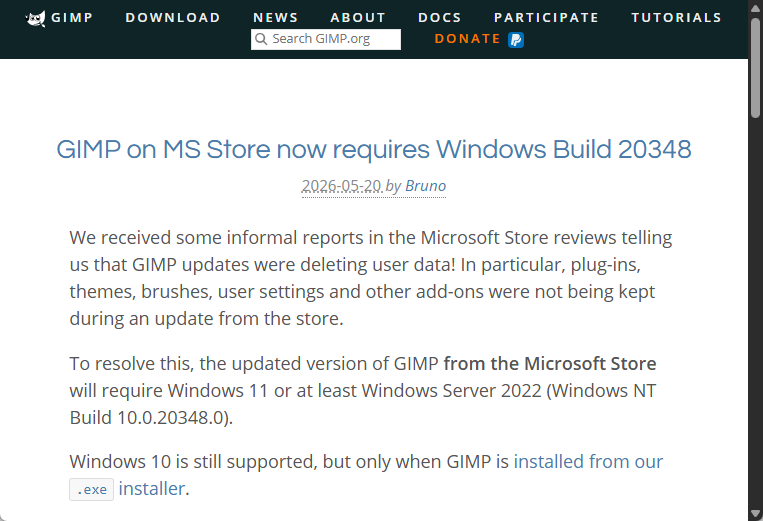Open the Participate page
Image resolution: width=763 pixels, height=521 pixels.
[546, 18]
